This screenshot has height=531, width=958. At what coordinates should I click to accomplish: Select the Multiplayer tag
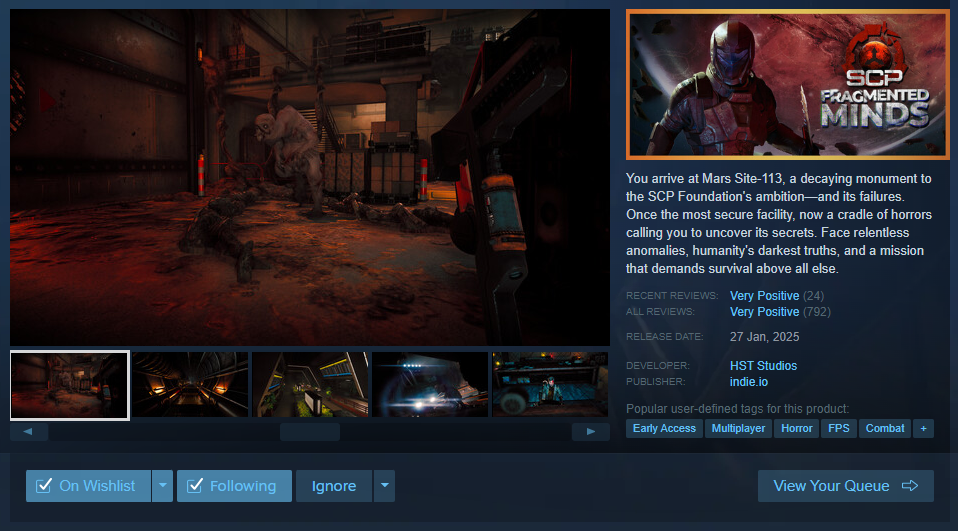[738, 428]
